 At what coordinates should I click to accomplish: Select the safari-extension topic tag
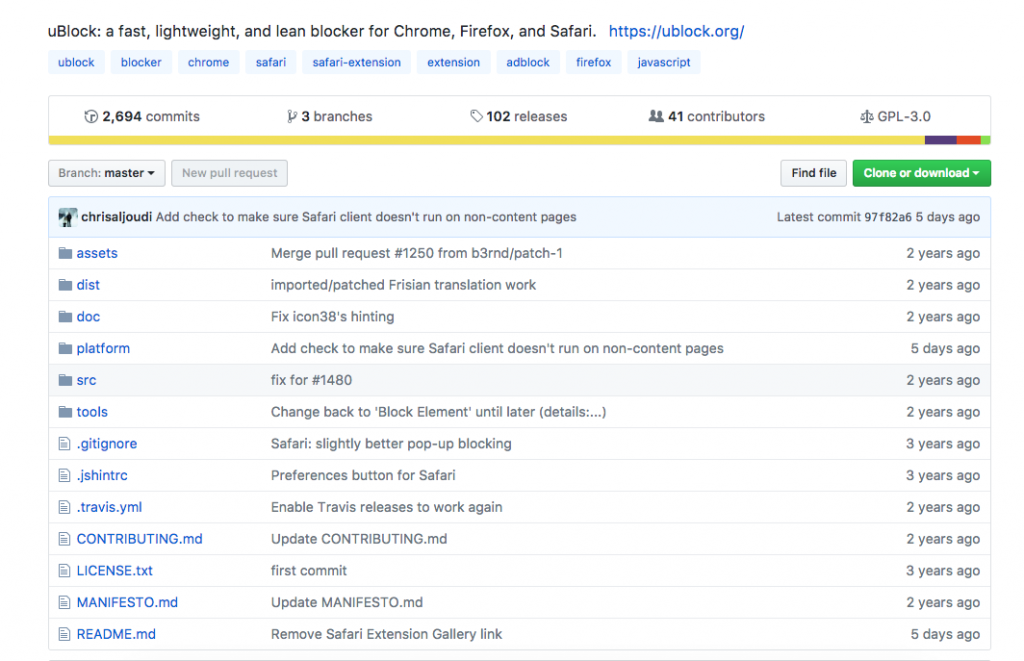click(356, 62)
